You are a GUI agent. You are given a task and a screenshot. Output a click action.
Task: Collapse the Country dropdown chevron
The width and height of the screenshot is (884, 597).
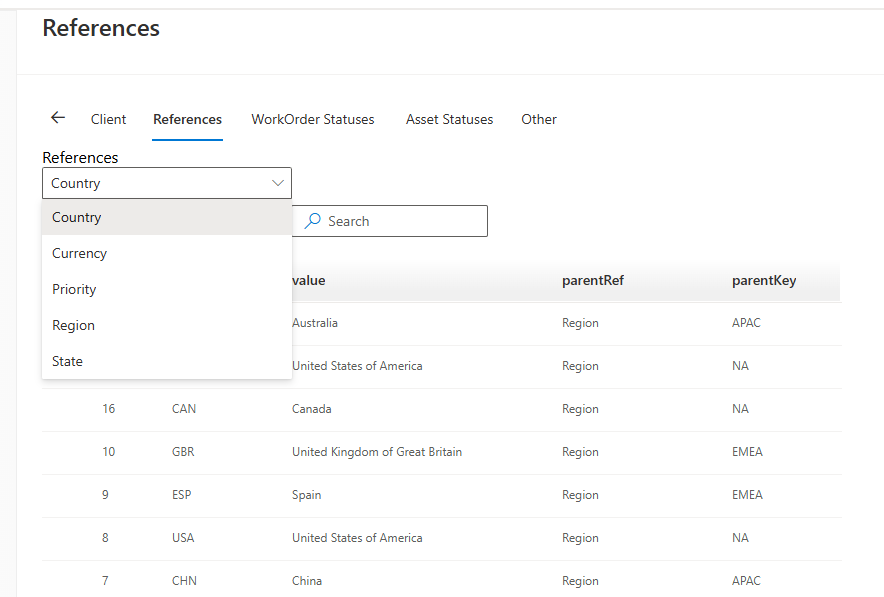277,183
